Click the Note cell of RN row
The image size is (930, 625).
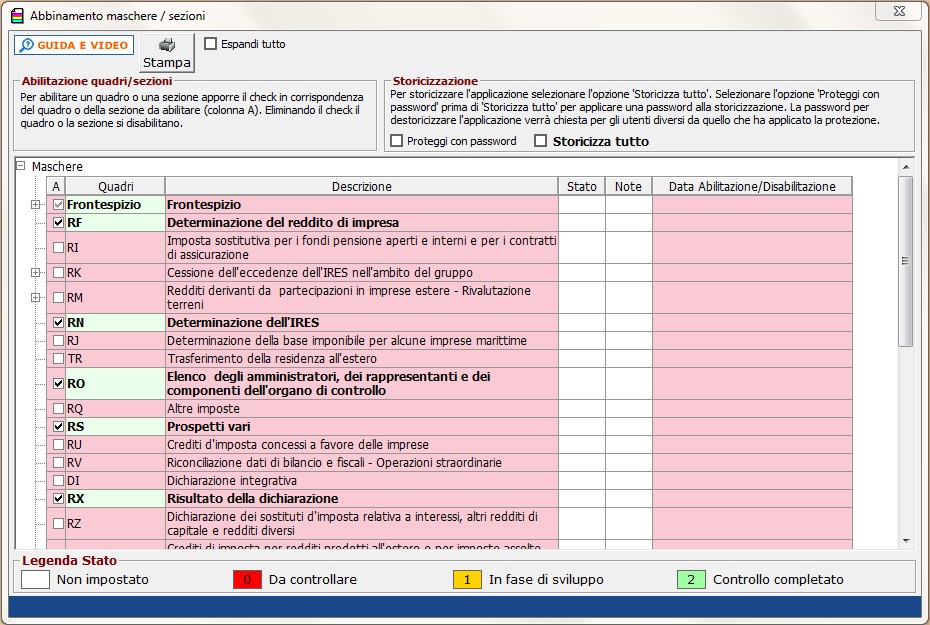pos(629,323)
